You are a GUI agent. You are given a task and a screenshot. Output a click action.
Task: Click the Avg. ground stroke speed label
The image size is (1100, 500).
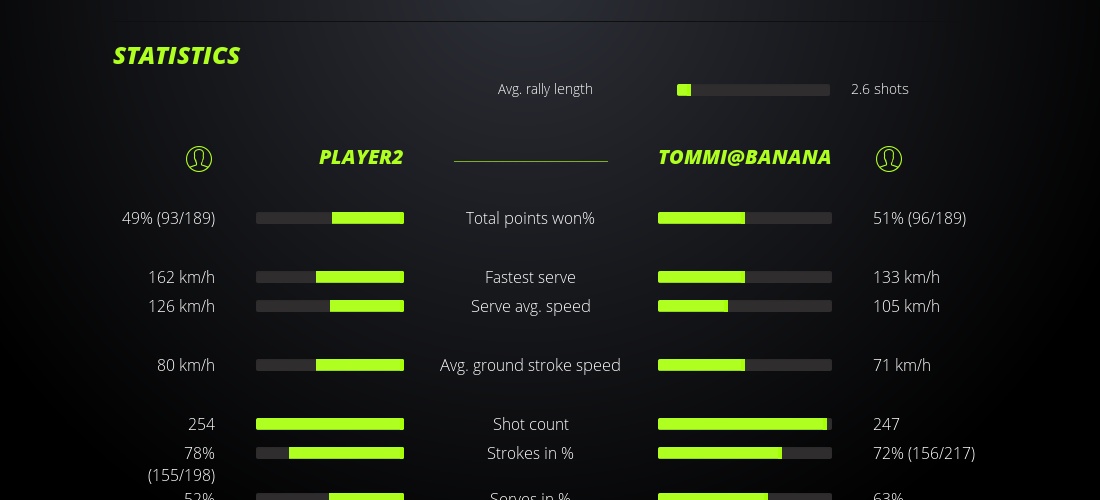click(x=530, y=365)
